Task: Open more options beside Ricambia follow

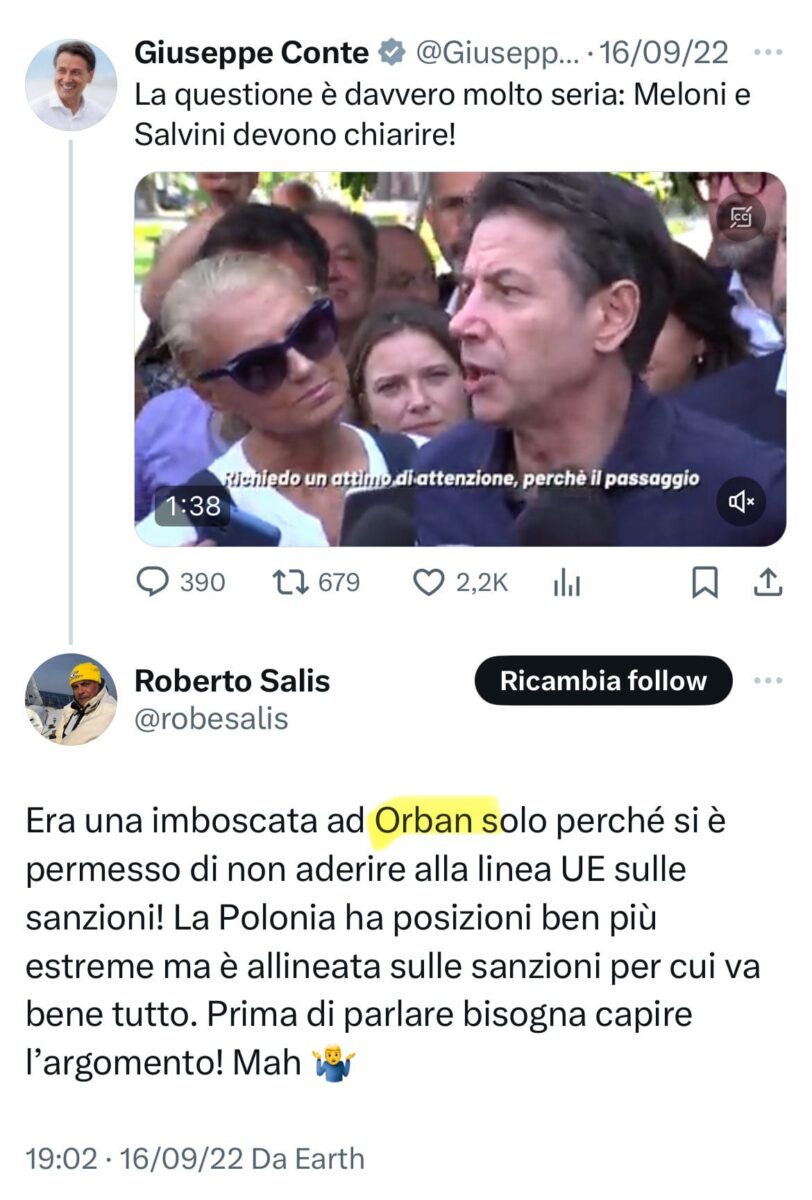Action: pyautogui.click(x=767, y=681)
